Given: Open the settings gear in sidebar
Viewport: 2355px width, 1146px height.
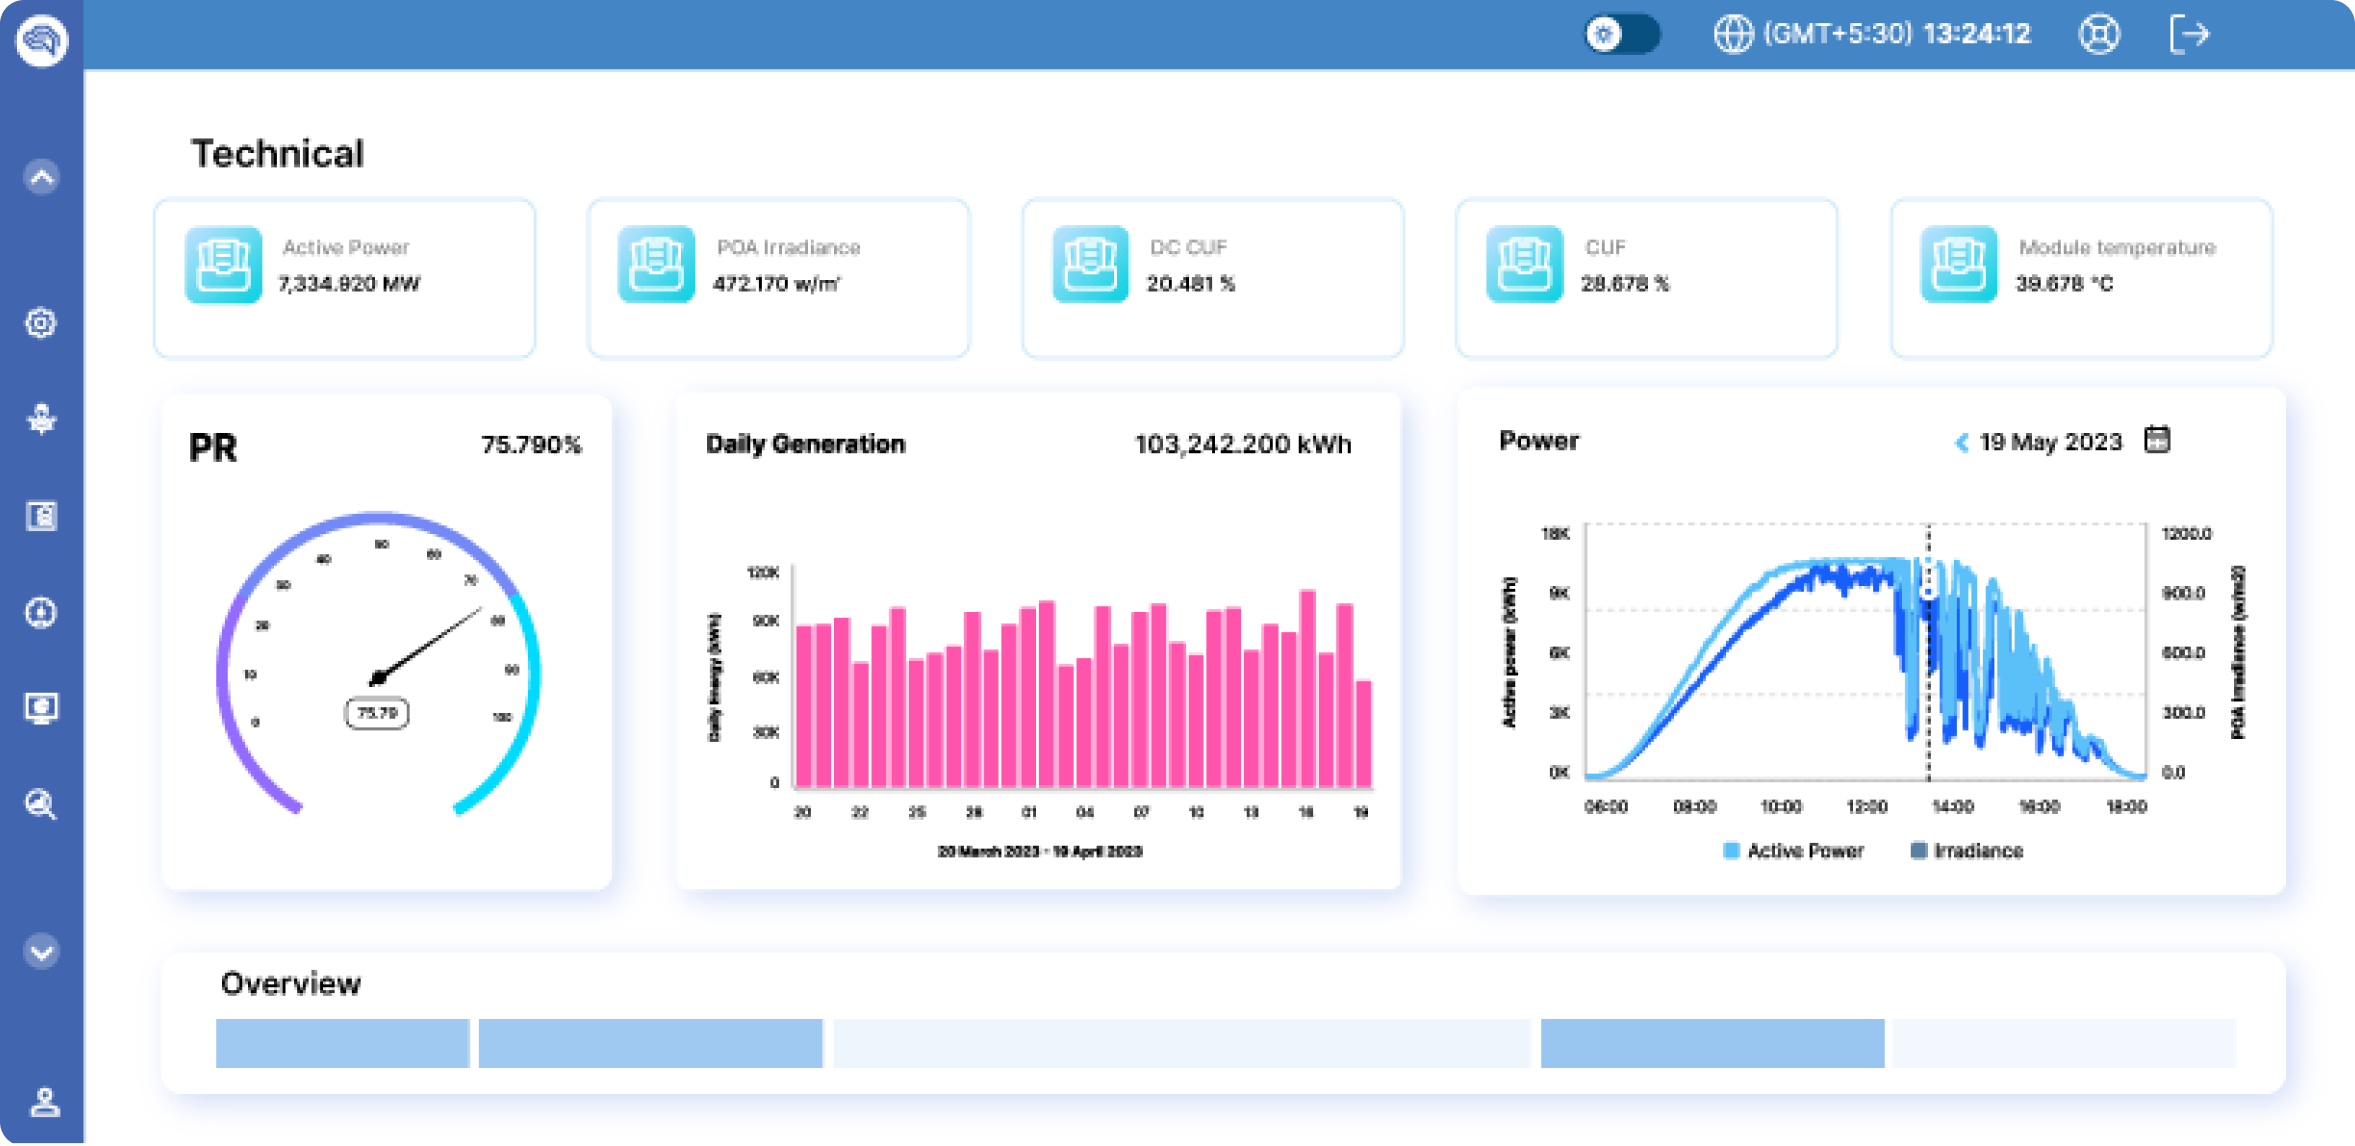Looking at the screenshot, I should [x=41, y=323].
